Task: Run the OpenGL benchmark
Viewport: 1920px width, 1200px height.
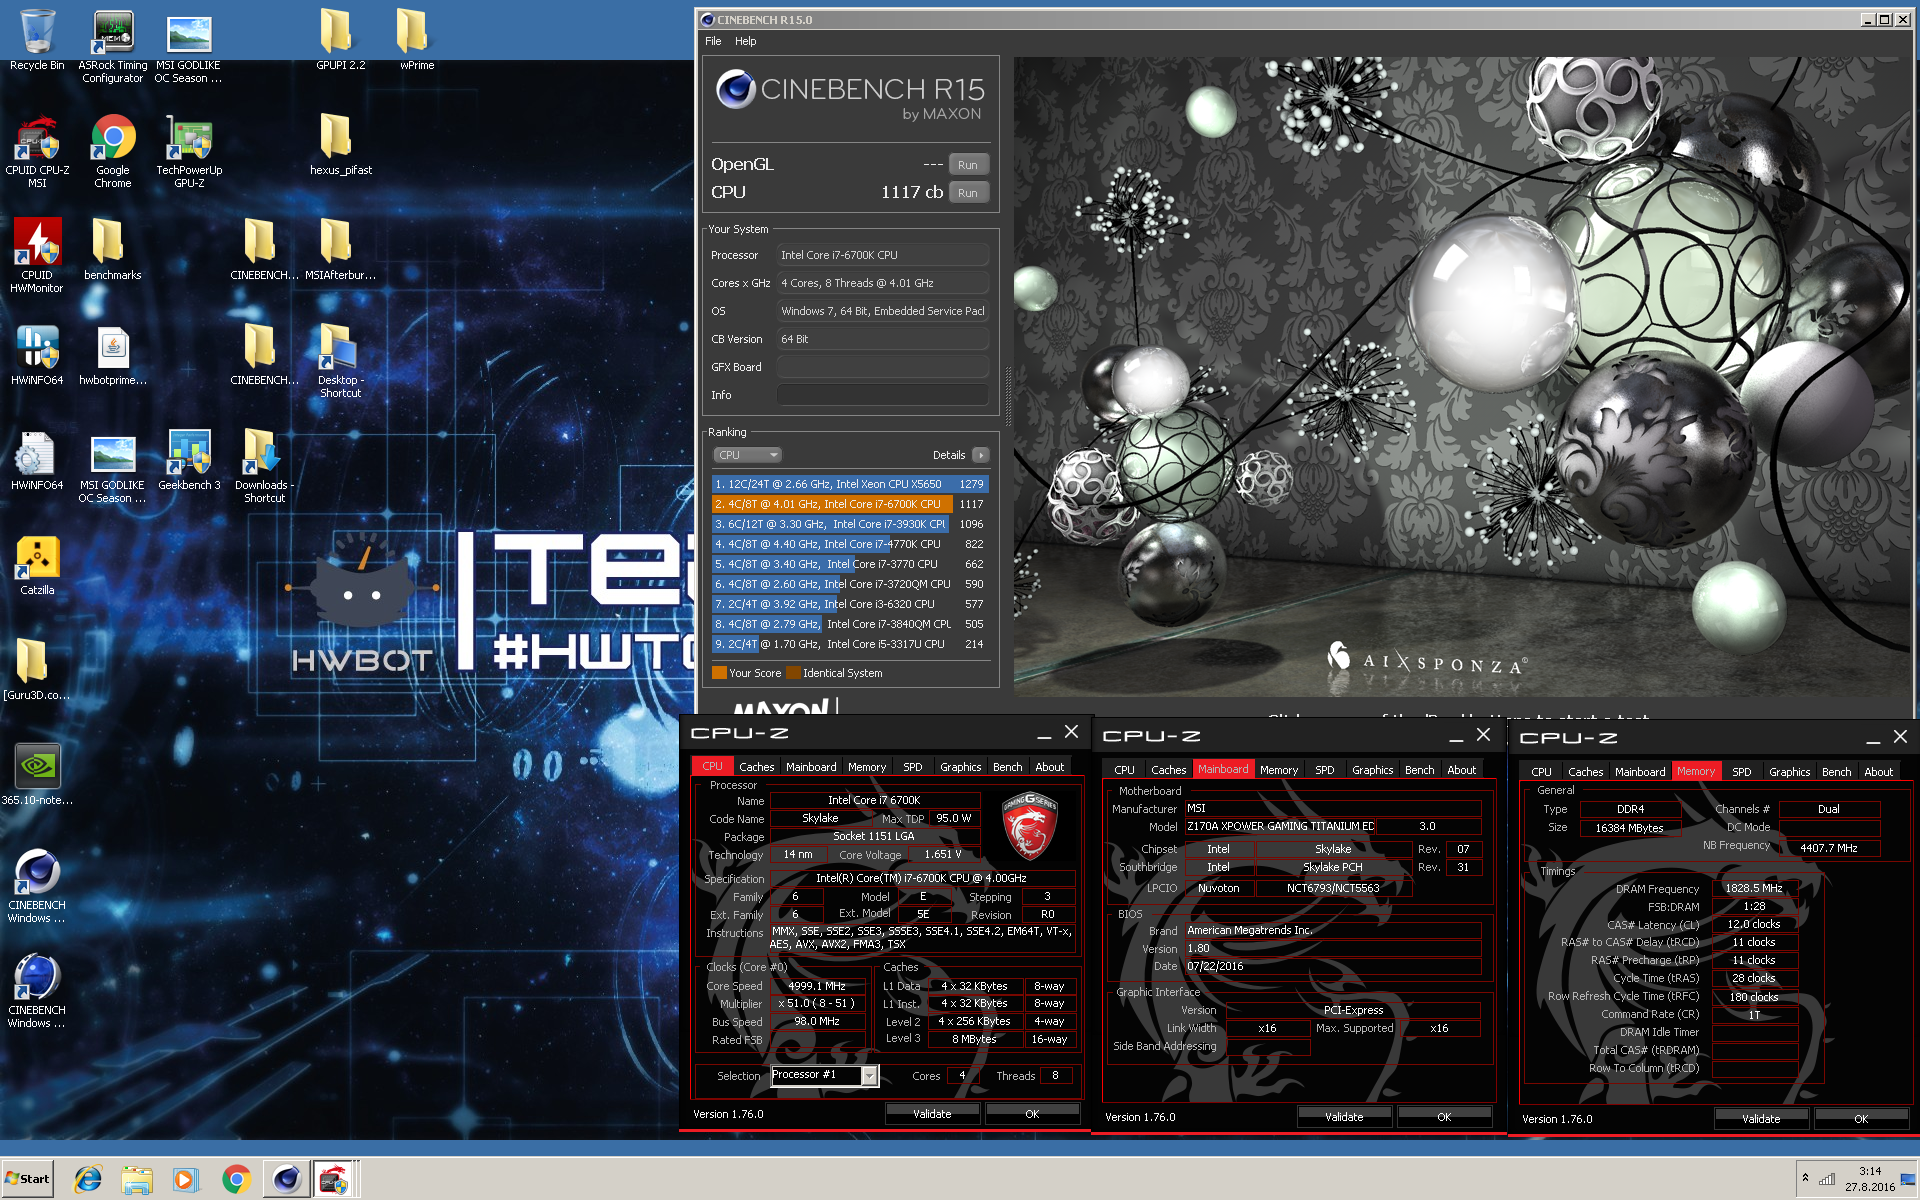Action: [x=967, y=165]
